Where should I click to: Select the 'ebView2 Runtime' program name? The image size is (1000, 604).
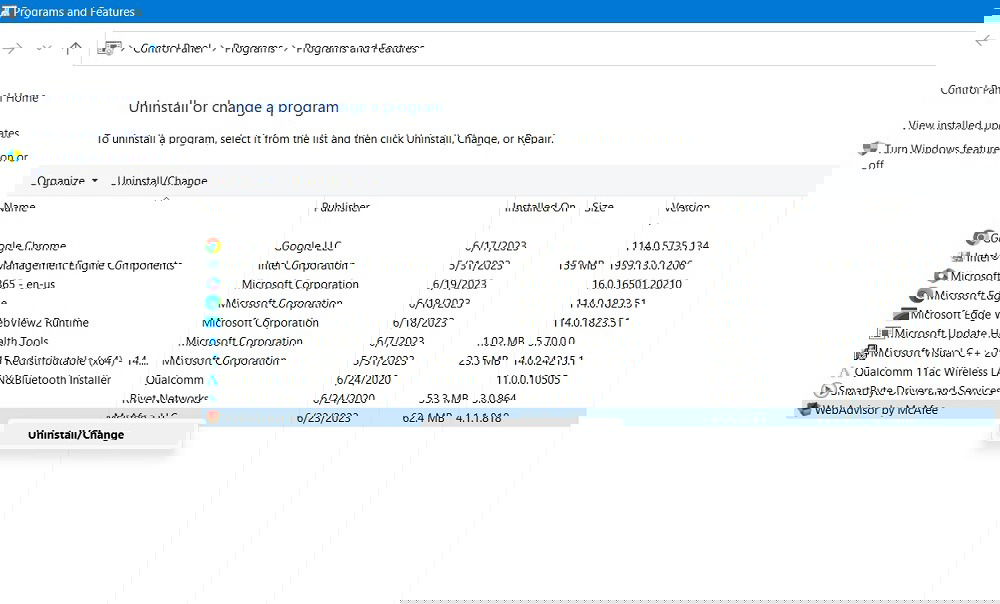[45, 323]
